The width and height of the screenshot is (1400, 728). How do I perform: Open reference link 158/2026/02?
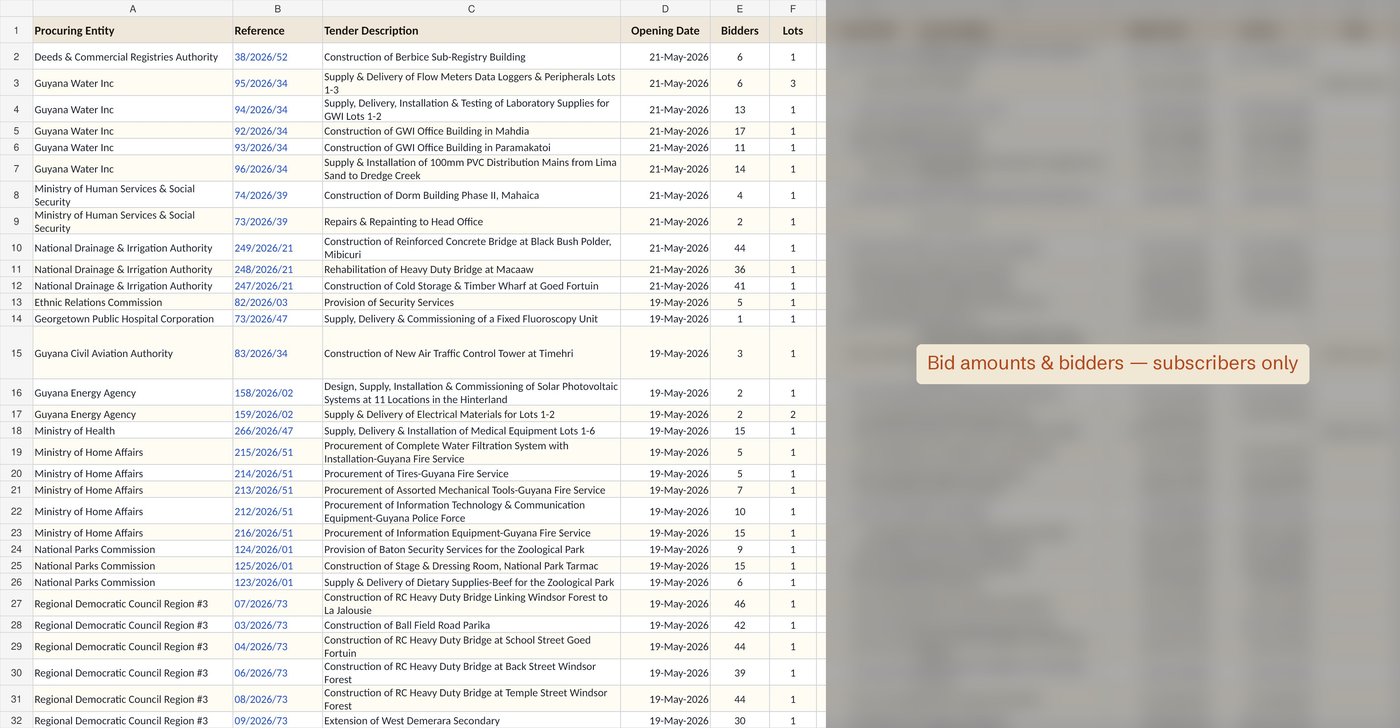coord(263,393)
